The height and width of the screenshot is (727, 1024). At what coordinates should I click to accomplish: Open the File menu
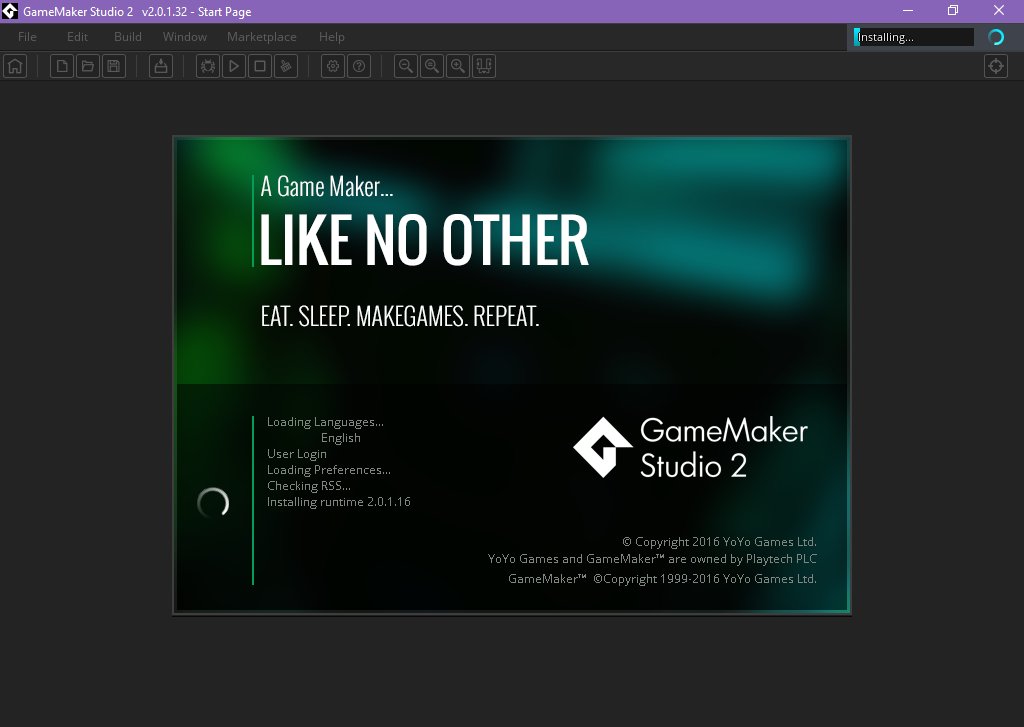point(27,37)
